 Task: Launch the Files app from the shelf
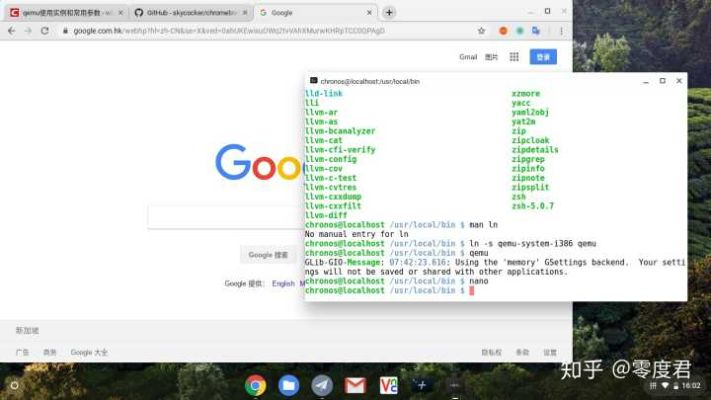tap(288, 385)
